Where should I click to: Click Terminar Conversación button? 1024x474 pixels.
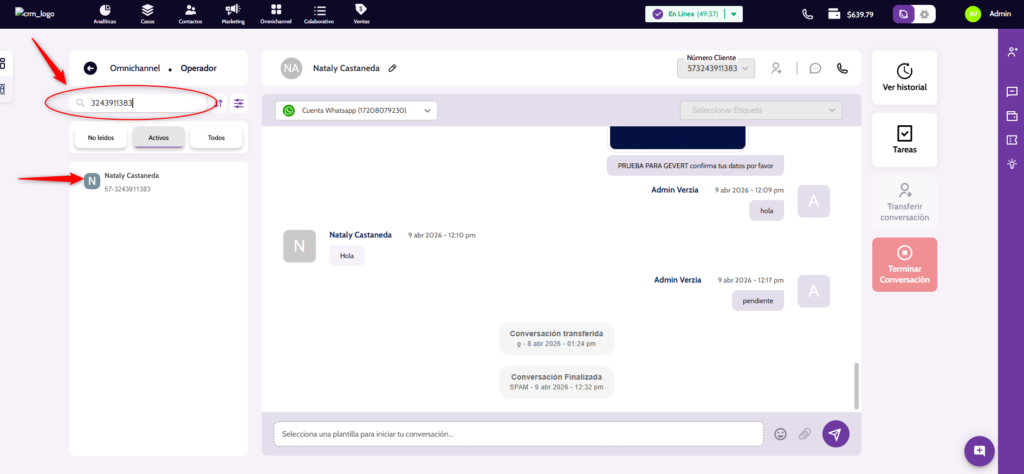click(904, 264)
